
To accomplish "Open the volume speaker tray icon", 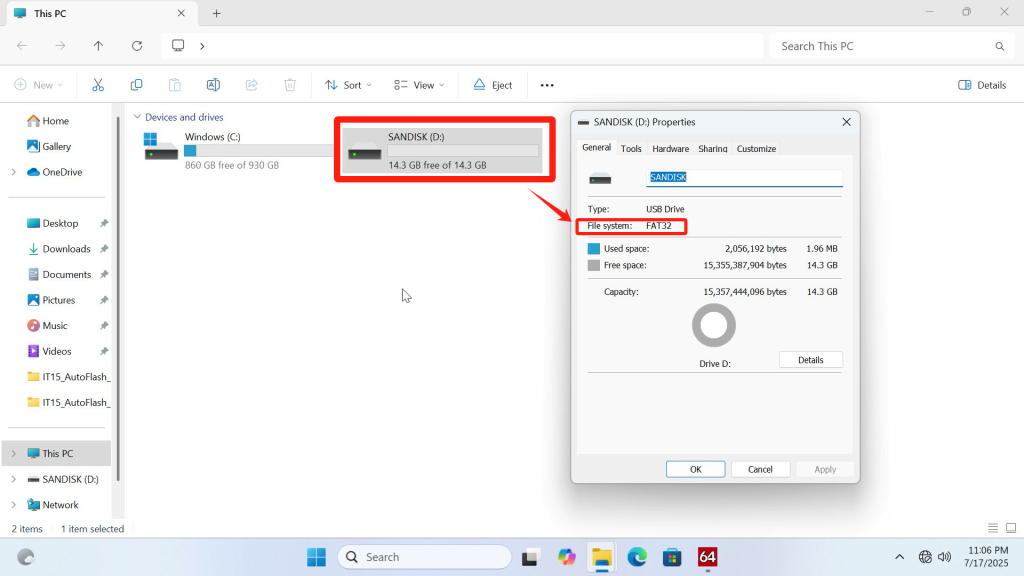I will coord(944,557).
